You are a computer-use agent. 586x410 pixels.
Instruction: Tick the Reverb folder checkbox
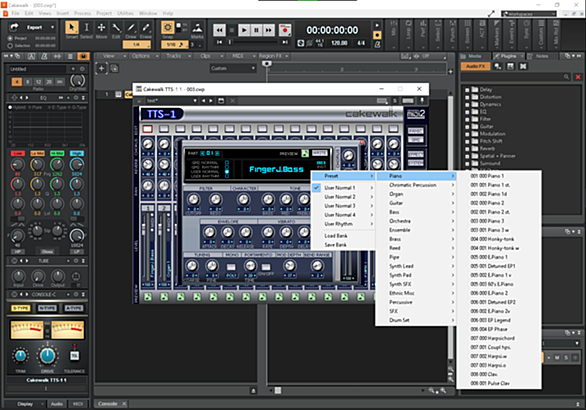467,149
